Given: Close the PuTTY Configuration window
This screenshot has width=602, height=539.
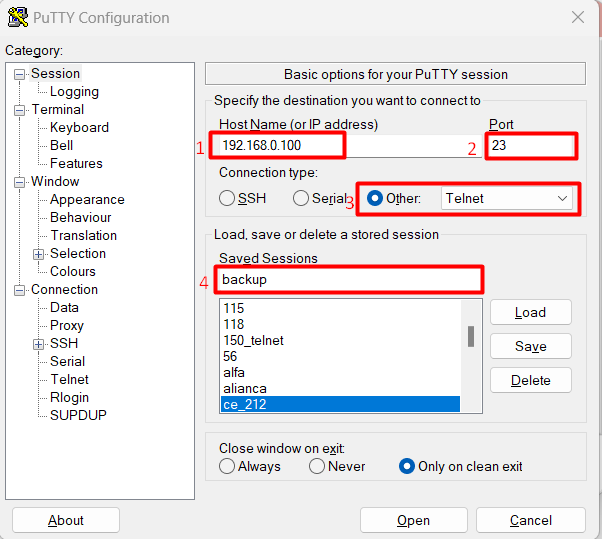Looking at the screenshot, I should click(x=578, y=17).
